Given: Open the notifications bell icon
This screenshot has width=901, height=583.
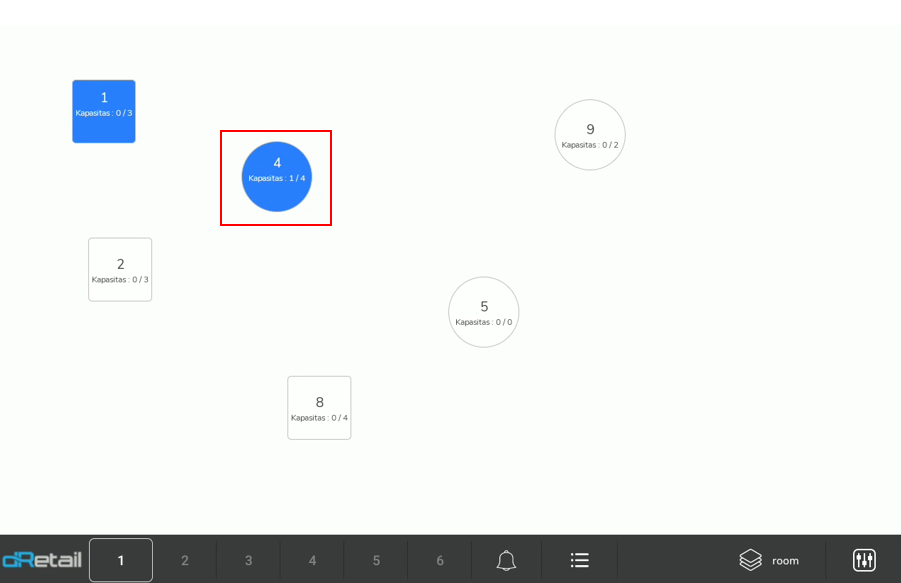Looking at the screenshot, I should pyautogui.click(x=506, y=560).
